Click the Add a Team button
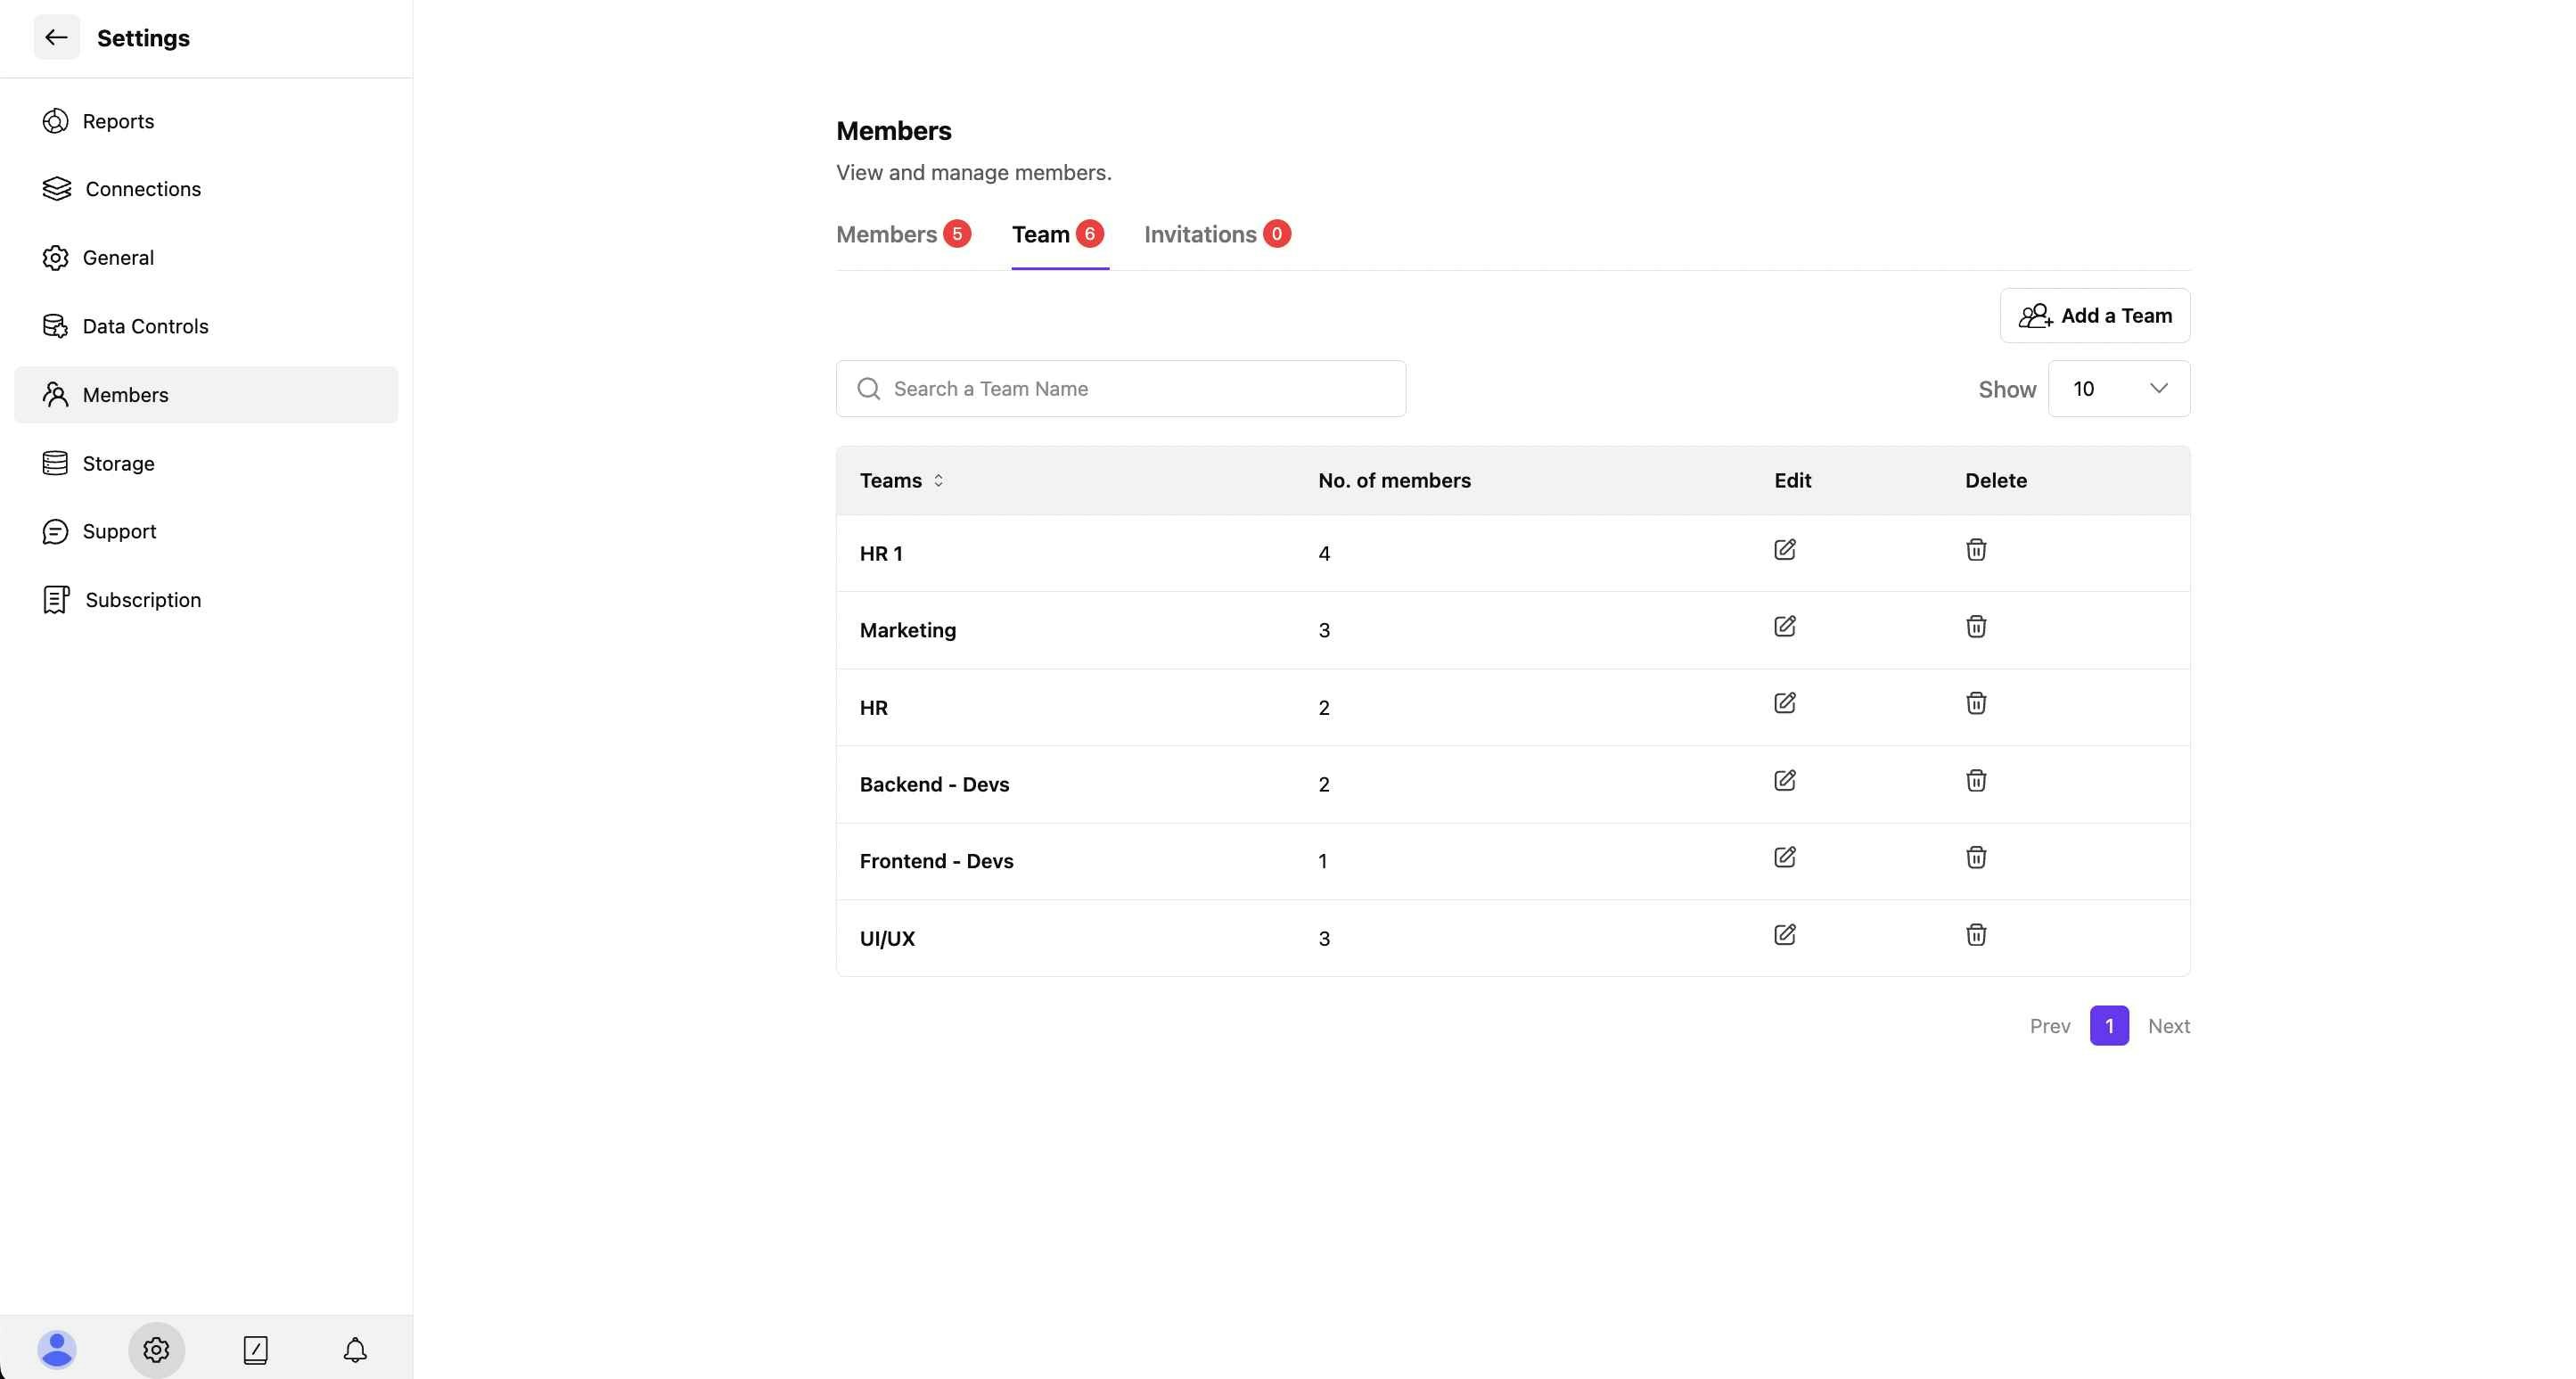The height and width of the screenshot is (1379, 2576). point(2094,315)
